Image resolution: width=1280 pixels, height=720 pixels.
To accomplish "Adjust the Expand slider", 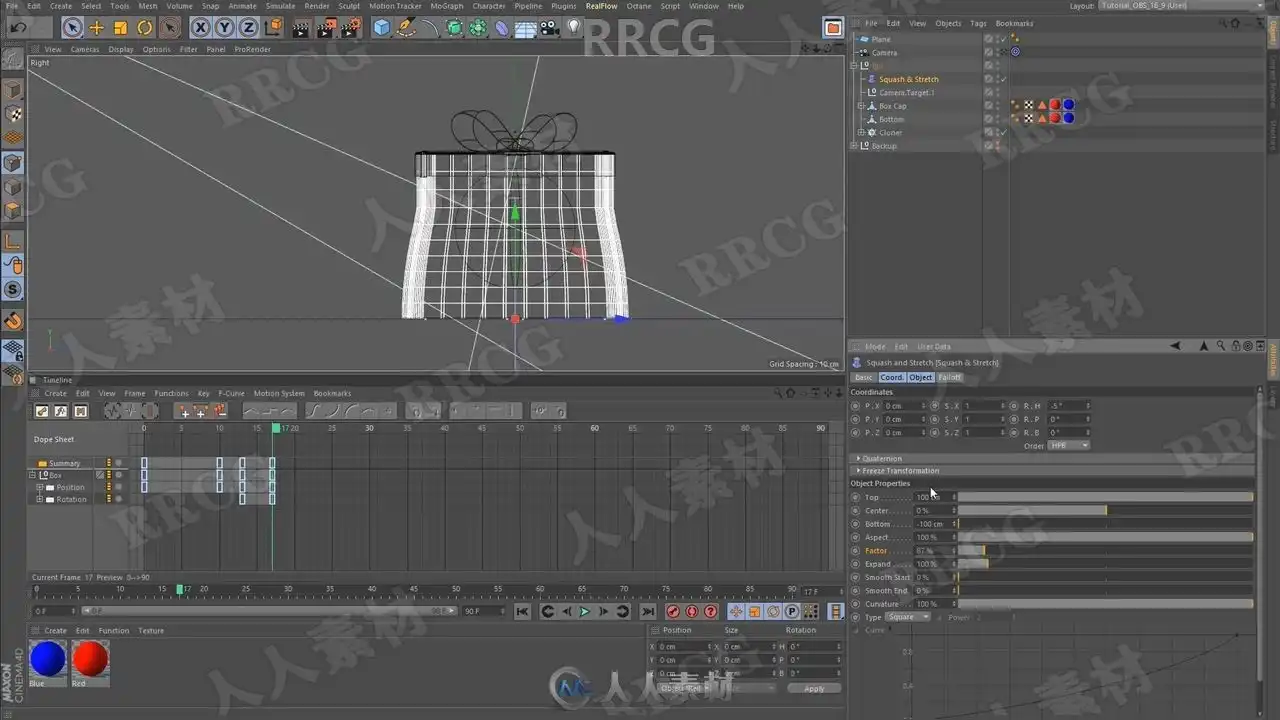I will tap(1106, 564).
